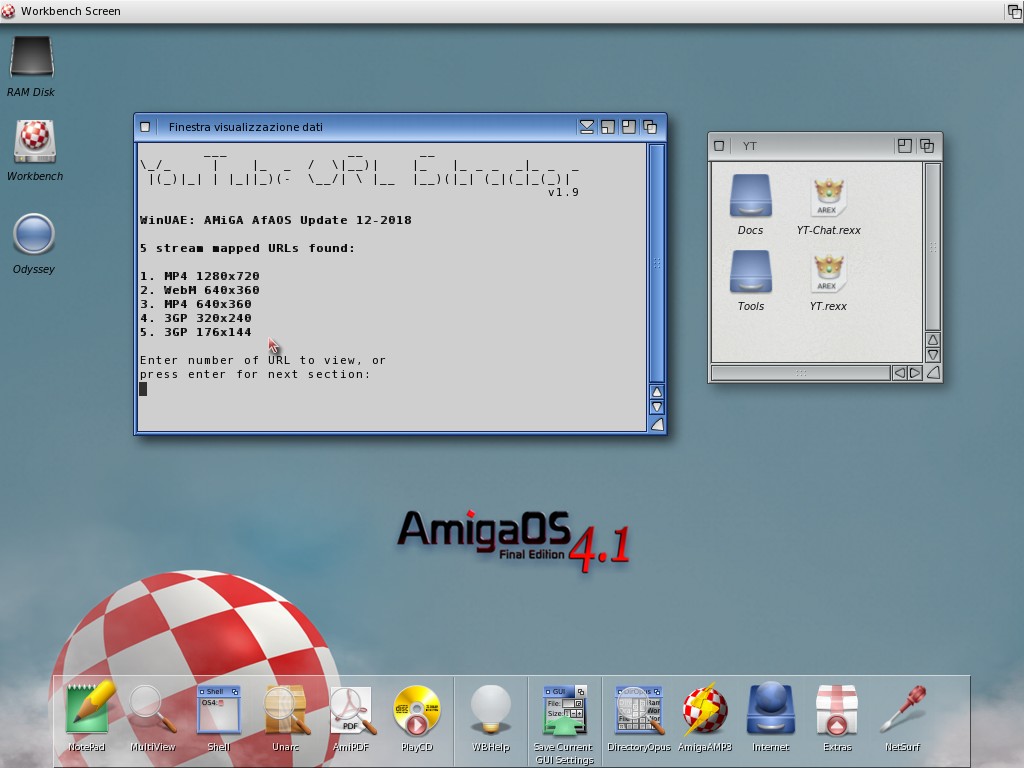Run the YT-Chat.rexx script
This screenshot has height=768, width=1024.
828,197
